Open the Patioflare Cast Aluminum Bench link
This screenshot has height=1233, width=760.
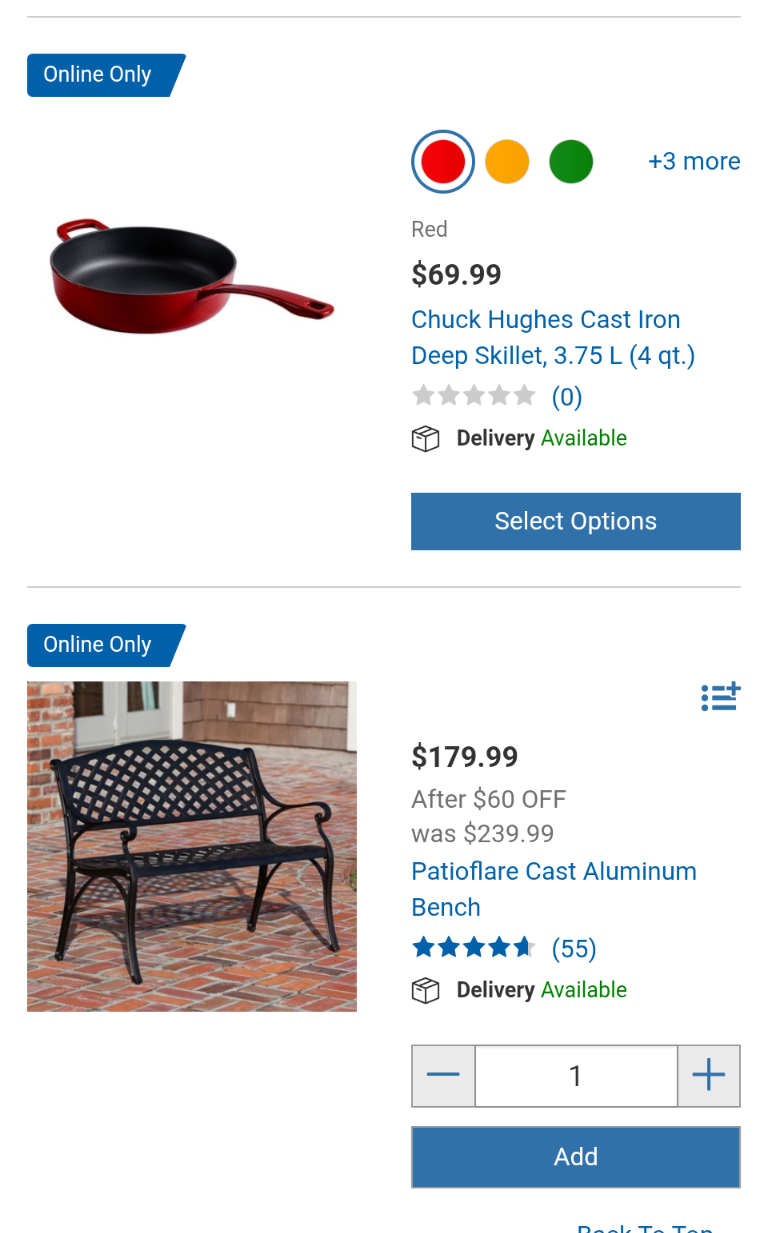[553, 889]
